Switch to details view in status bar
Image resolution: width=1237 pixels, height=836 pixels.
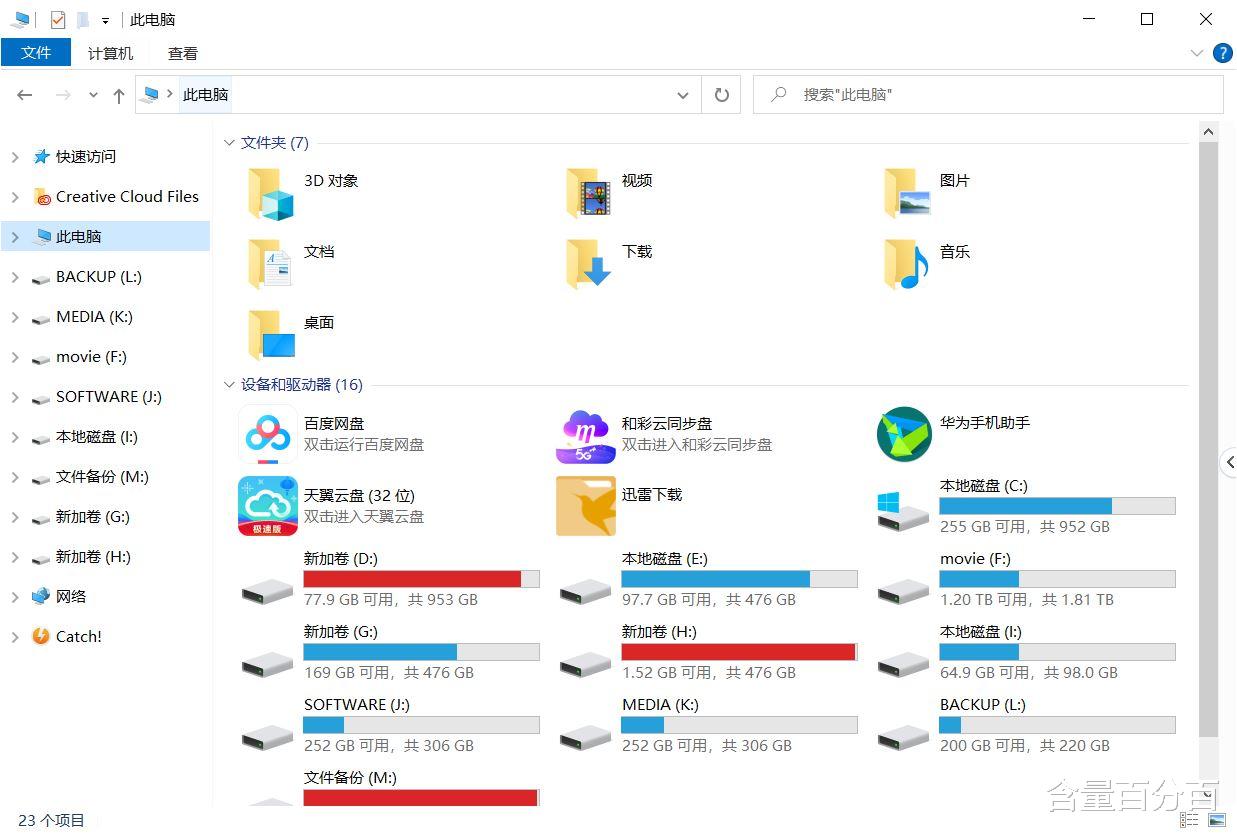[x=1189, y=821]
